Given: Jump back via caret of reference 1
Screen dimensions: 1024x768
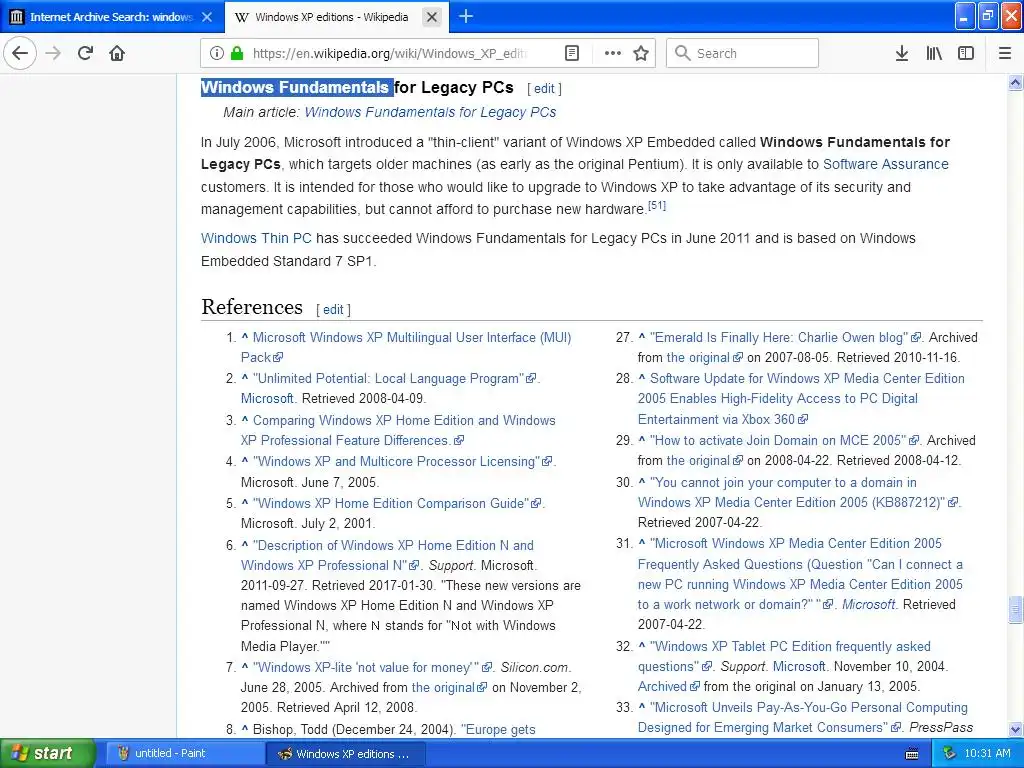Looking at the screenshot, I should tap(245, 337).
